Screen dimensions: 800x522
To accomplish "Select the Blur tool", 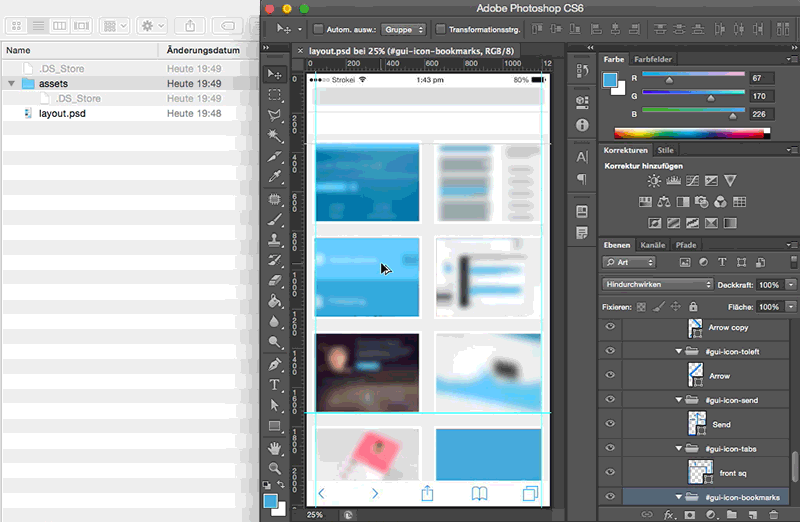I will (274, 321).
